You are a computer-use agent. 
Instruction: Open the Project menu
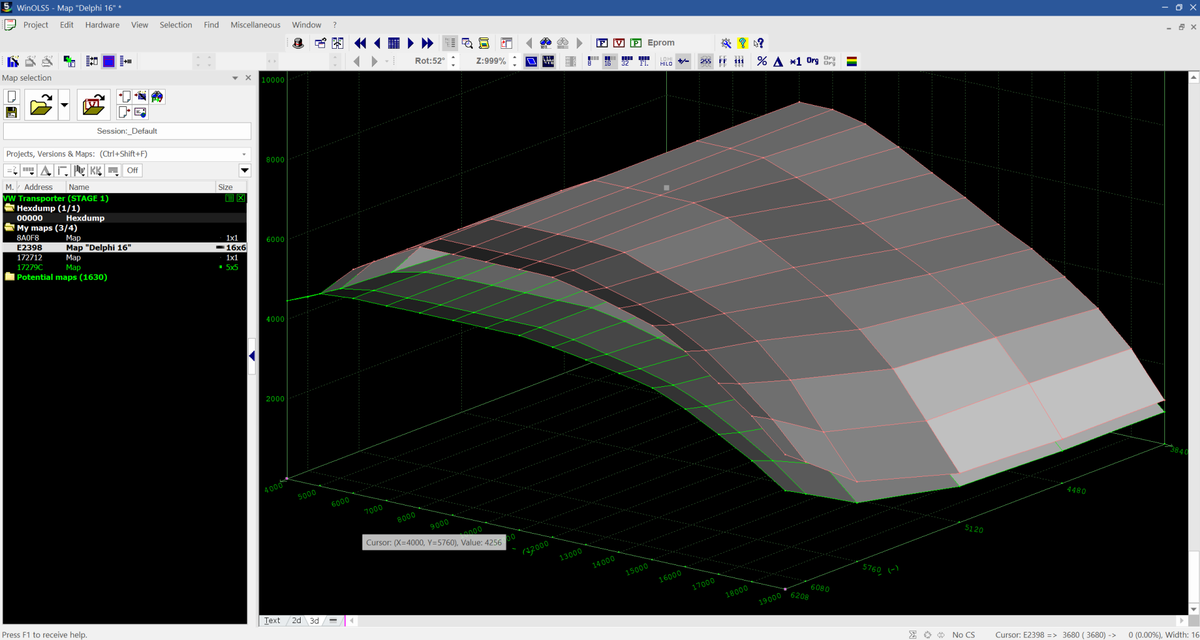coord(36,25)
